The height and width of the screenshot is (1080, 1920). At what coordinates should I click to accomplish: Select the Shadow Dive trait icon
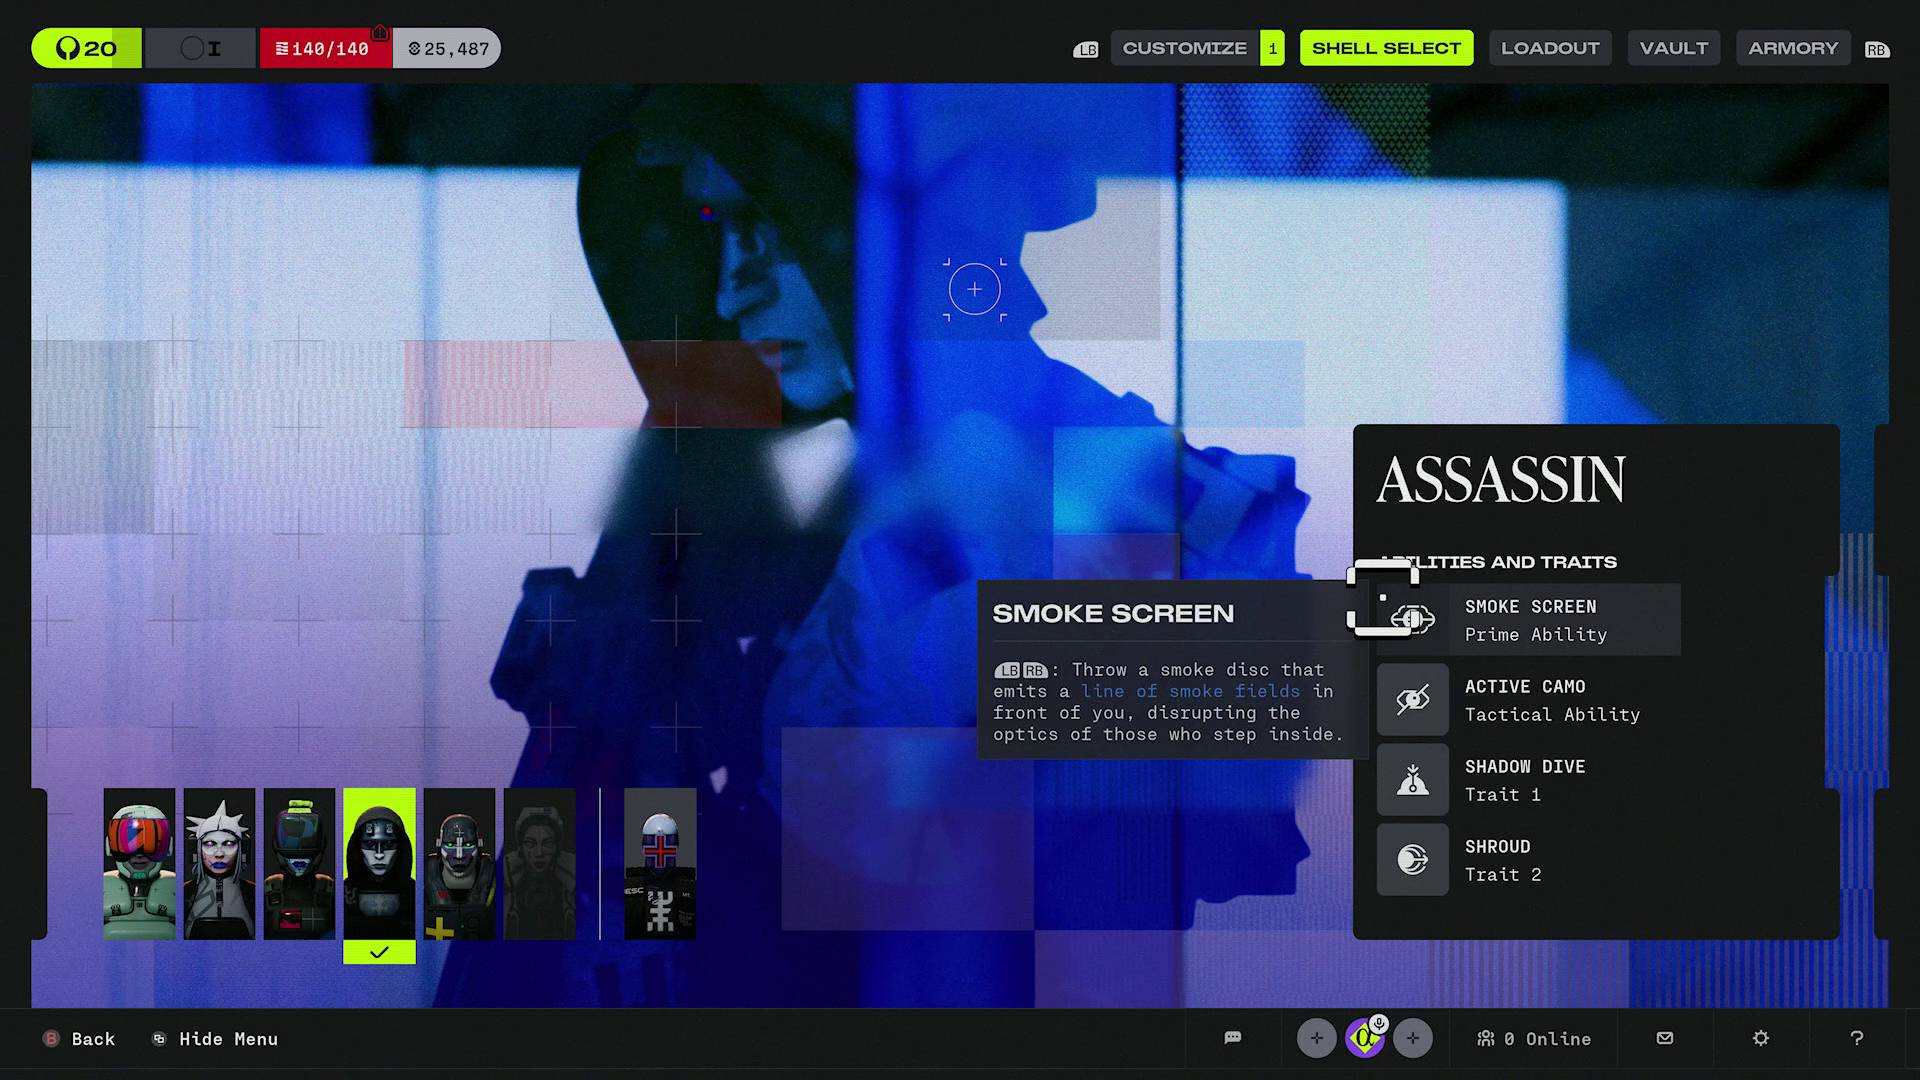pyautogui.click(x=1412, y=780)
